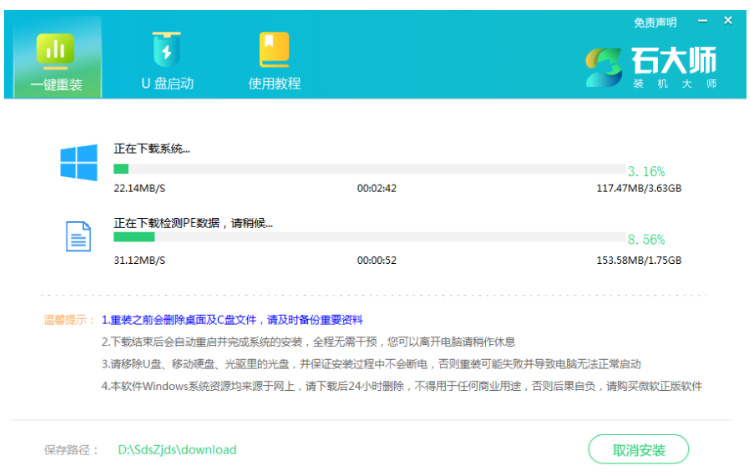Click the 3.16% progress percentage
Image resolution: width=750 pixels, height=476 pixels.
(x=646, y=171)
